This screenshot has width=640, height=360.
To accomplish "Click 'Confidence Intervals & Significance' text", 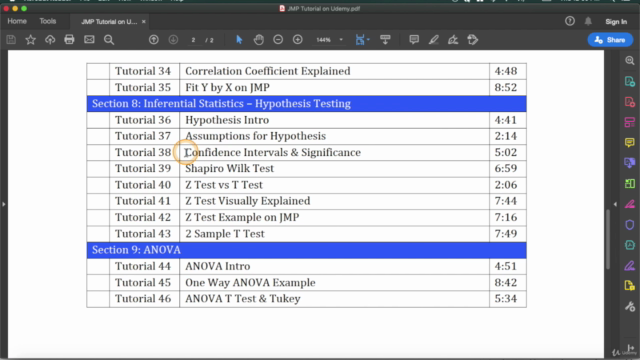I will click(x=273, y=152).
